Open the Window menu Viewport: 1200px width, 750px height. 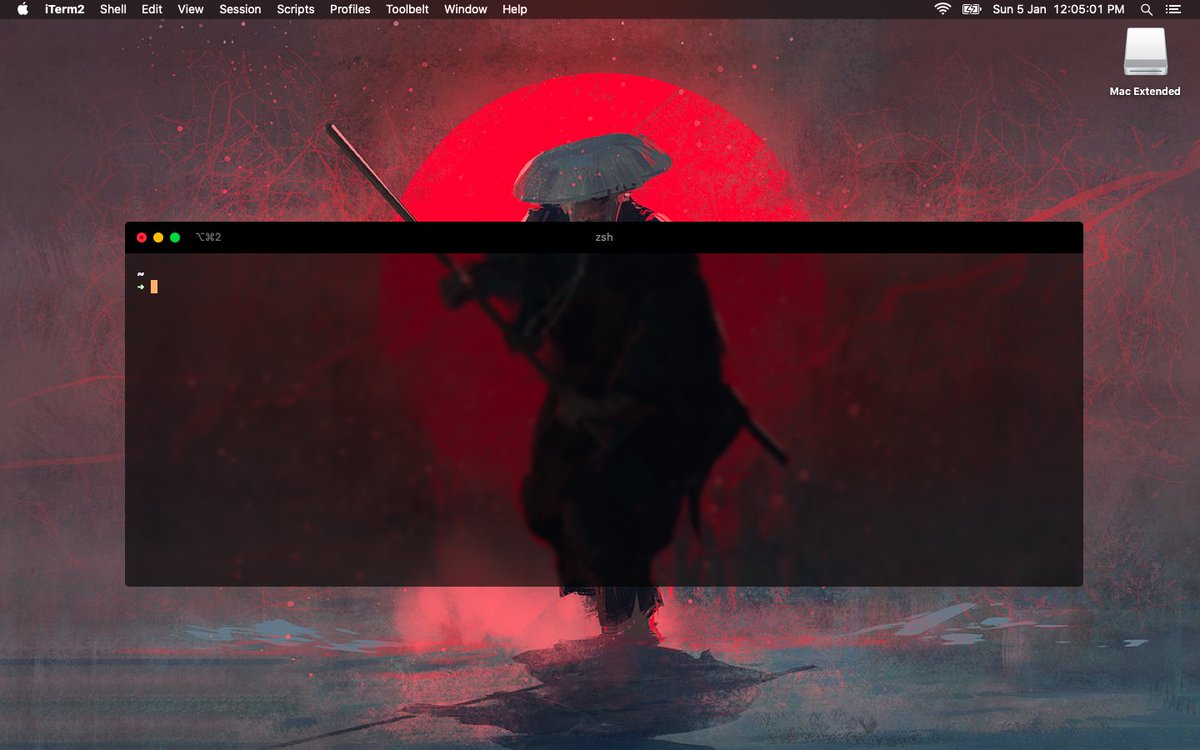coord(466,9)
